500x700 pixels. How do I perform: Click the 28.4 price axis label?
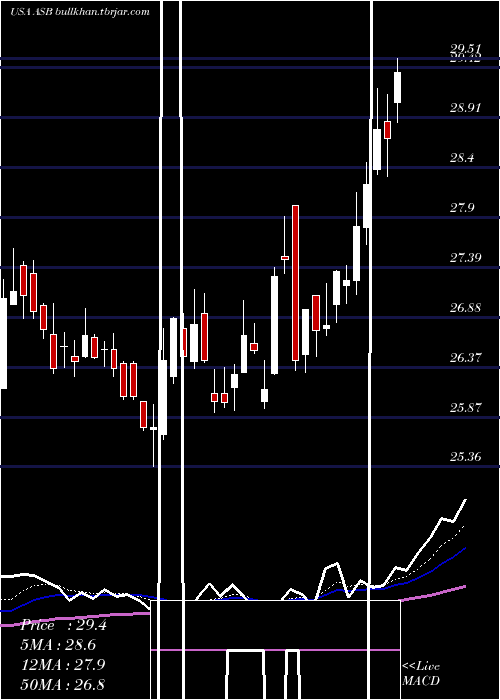click(462, 158)
